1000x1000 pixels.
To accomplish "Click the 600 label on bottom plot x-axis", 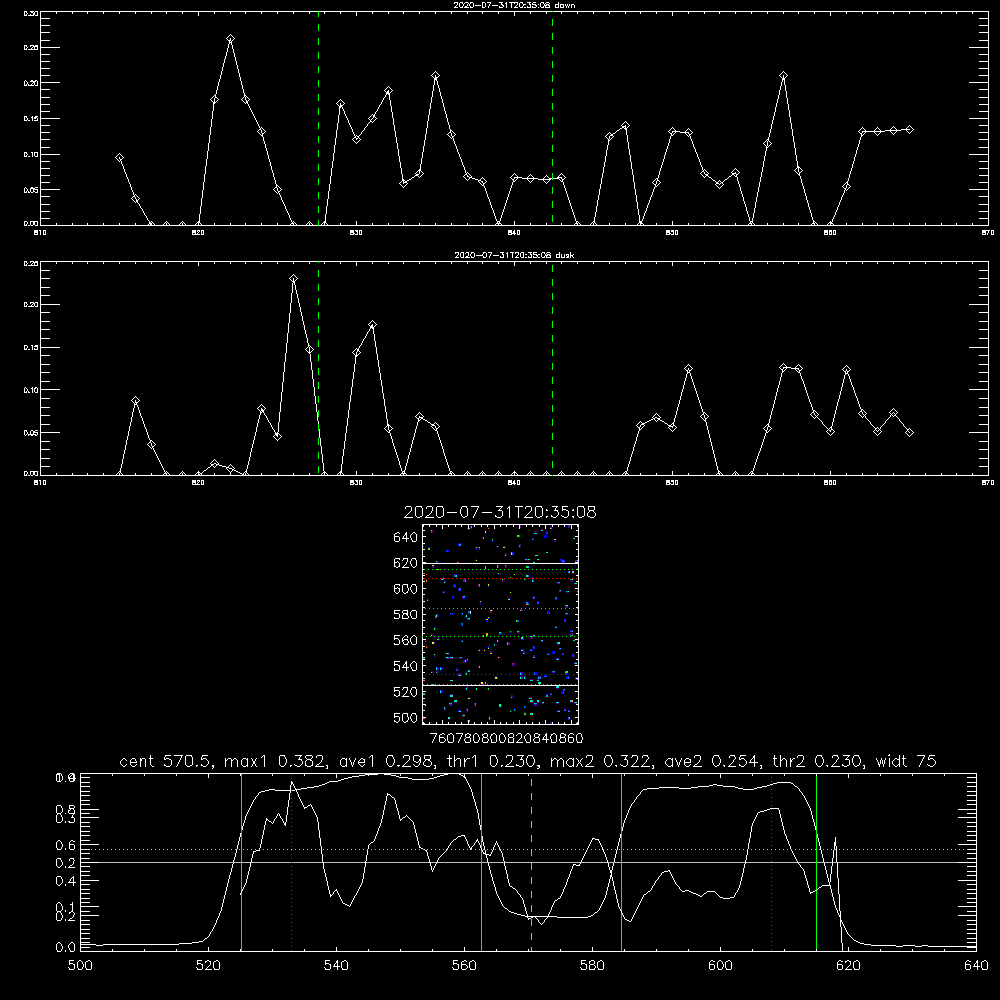I will (720, 966).
